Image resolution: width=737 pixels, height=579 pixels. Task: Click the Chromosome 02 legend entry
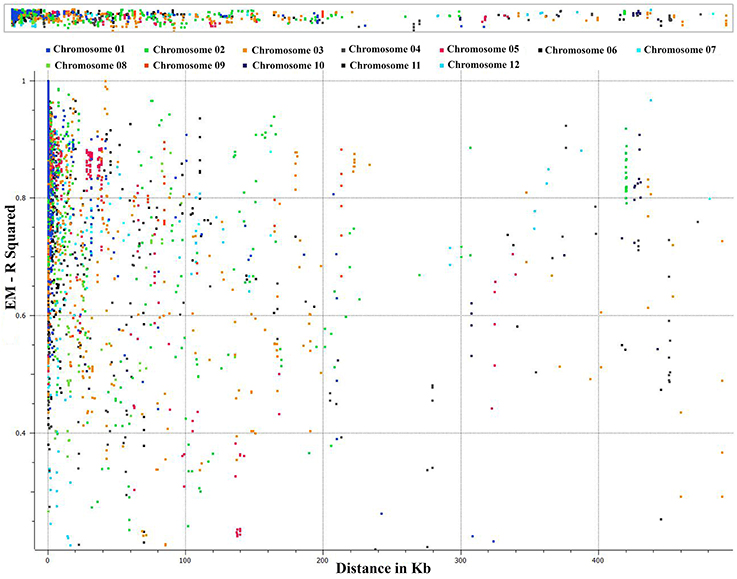[x=185, y=50]
